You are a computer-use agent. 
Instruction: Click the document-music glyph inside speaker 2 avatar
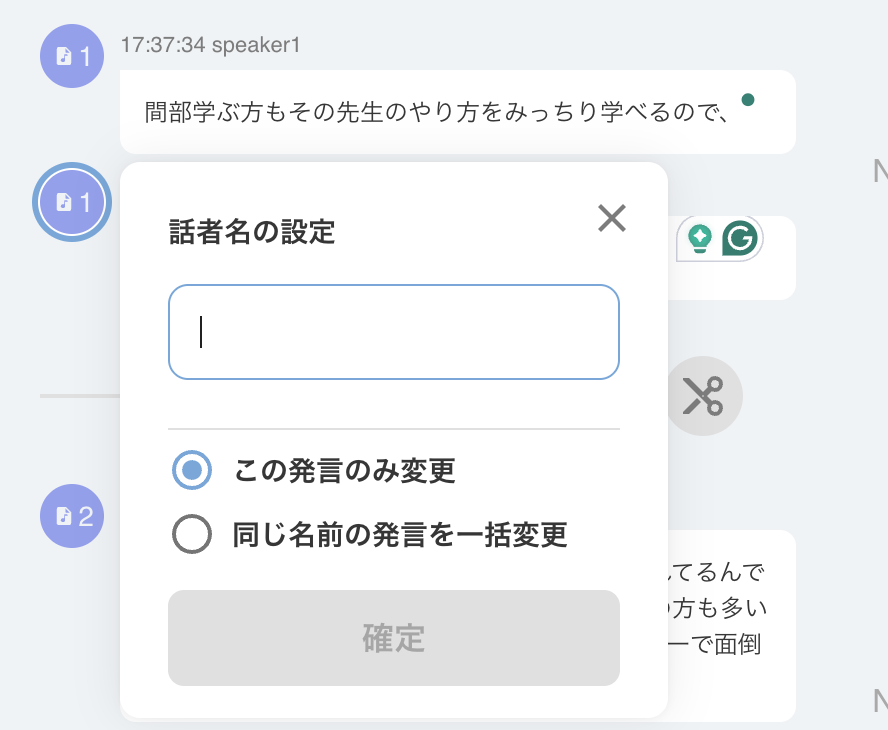point(63,516)
